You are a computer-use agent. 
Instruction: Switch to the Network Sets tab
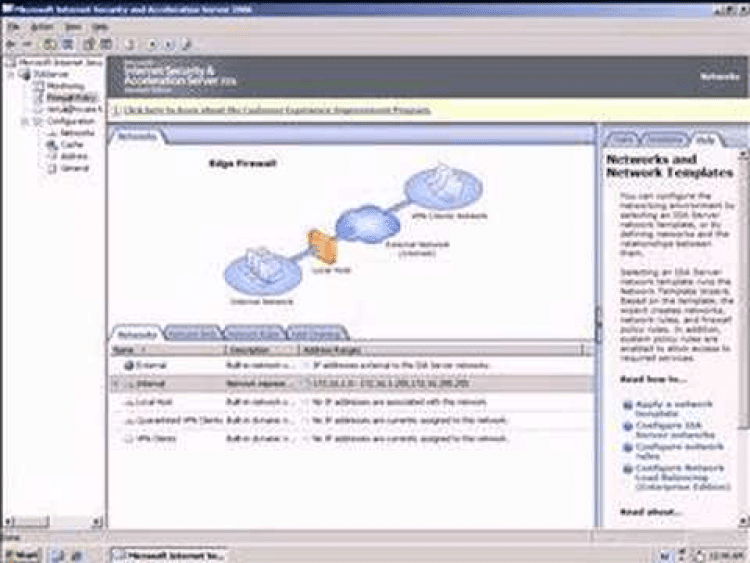pyautogui.click(x=193, y=333)
